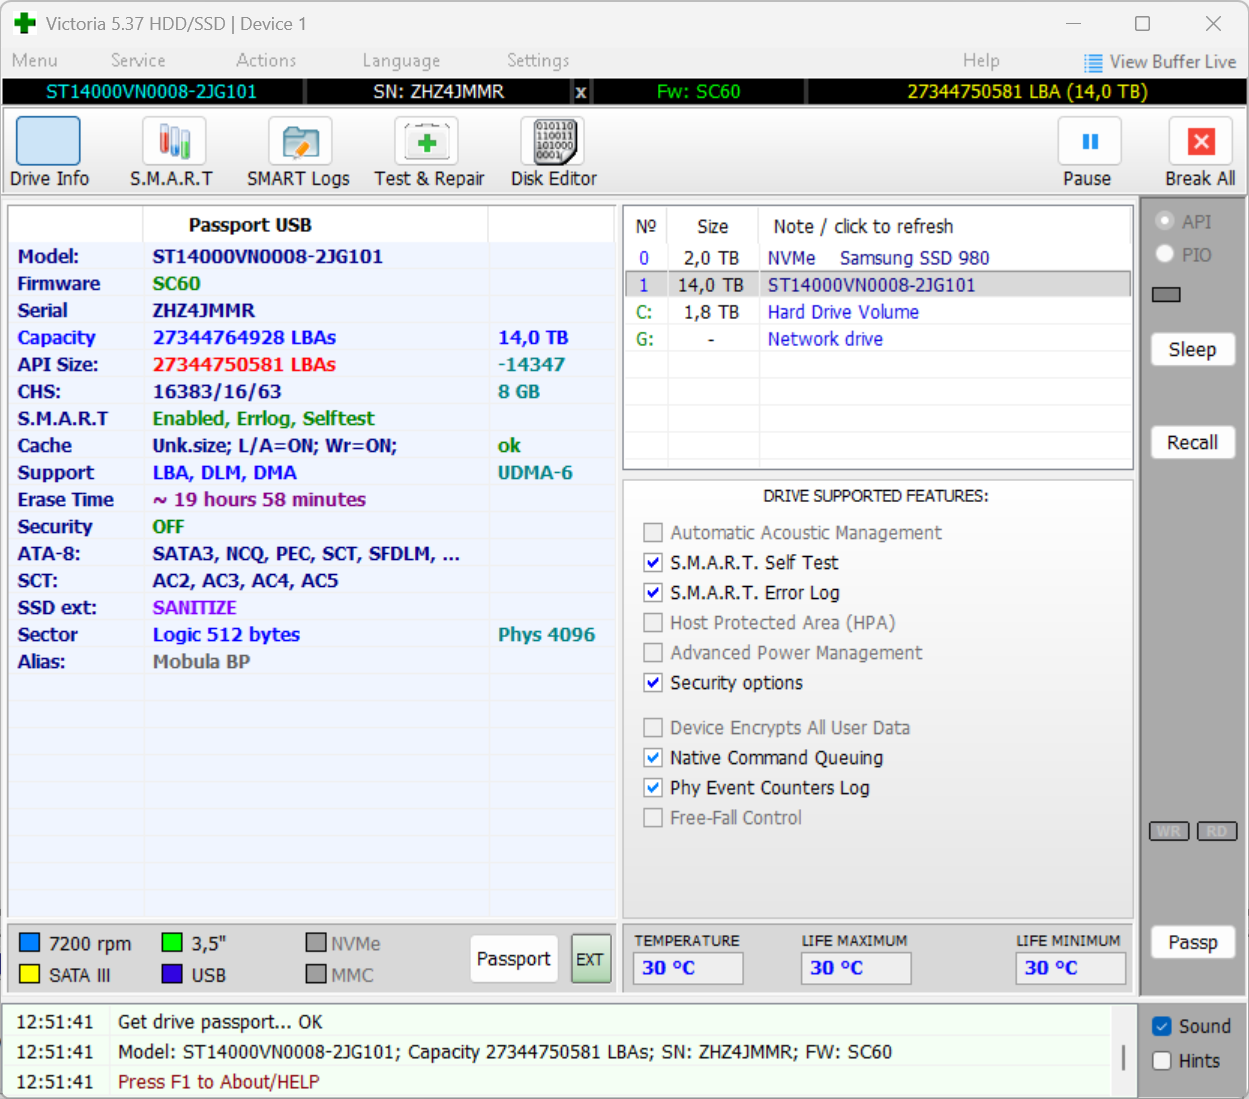
Task: Click the EXT button
Action: [x=590, y=959]
